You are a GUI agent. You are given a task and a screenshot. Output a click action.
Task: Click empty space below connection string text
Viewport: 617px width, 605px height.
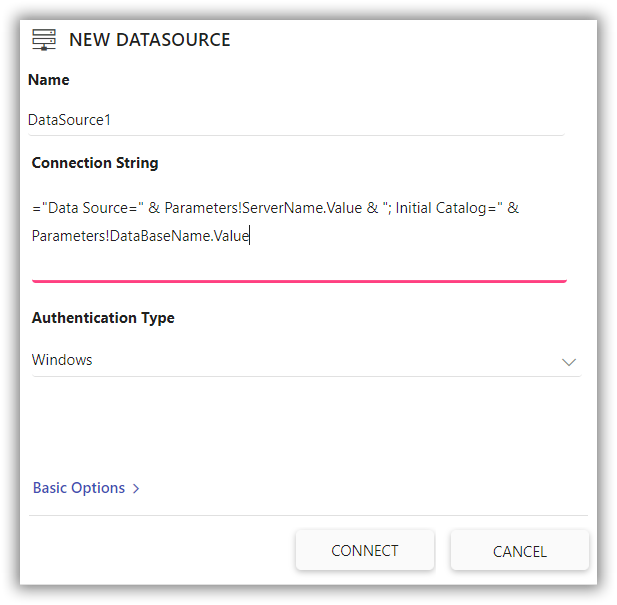[300, 262]
